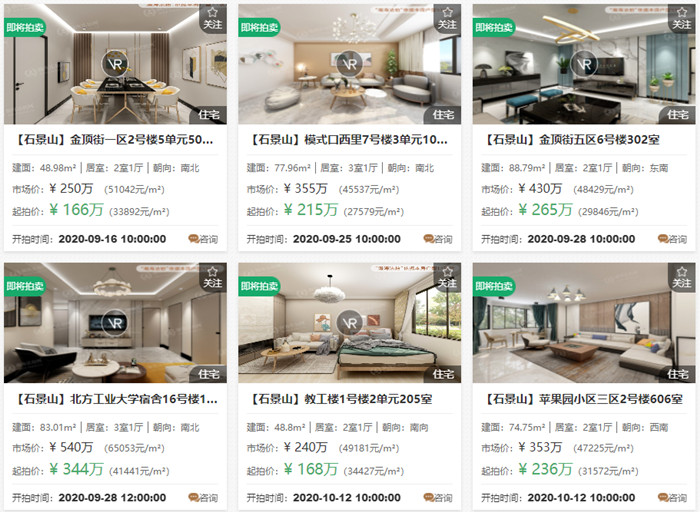Screen dimensions: 700x512
Task: Open 咨询 chat for 苹果园小区三区2号楼606室
Action: point(672,498)
